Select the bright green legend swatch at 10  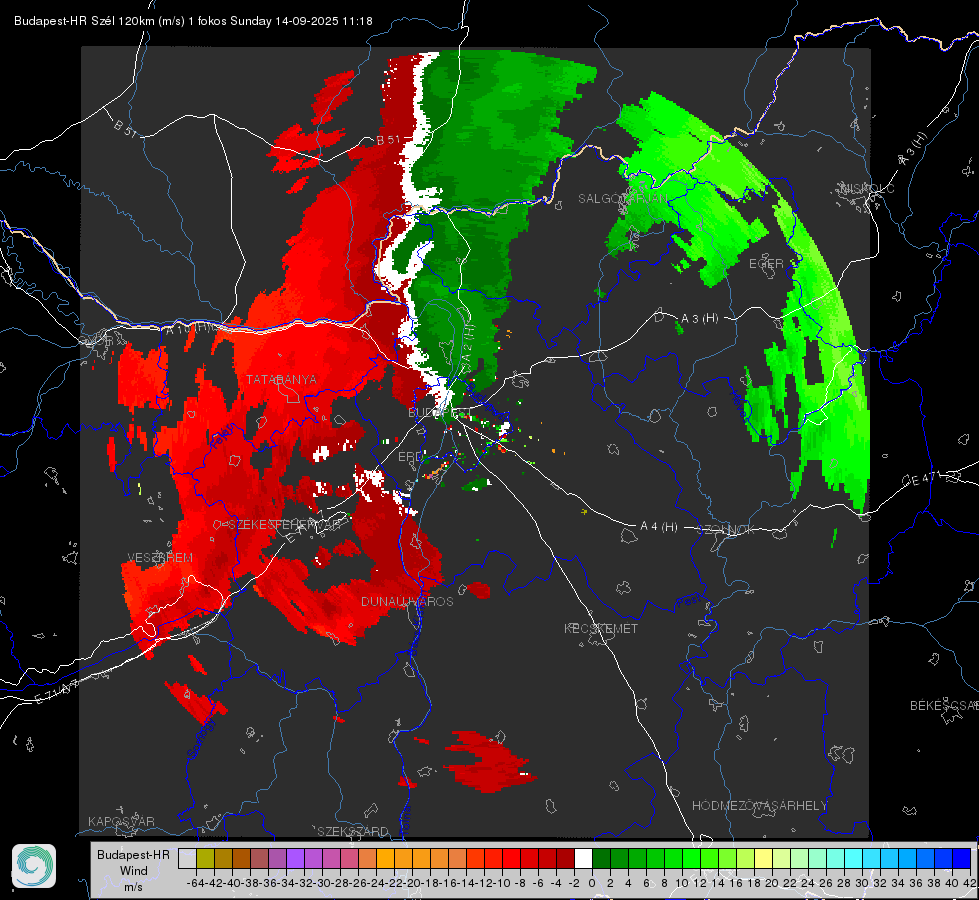click(x=691, y=858)
